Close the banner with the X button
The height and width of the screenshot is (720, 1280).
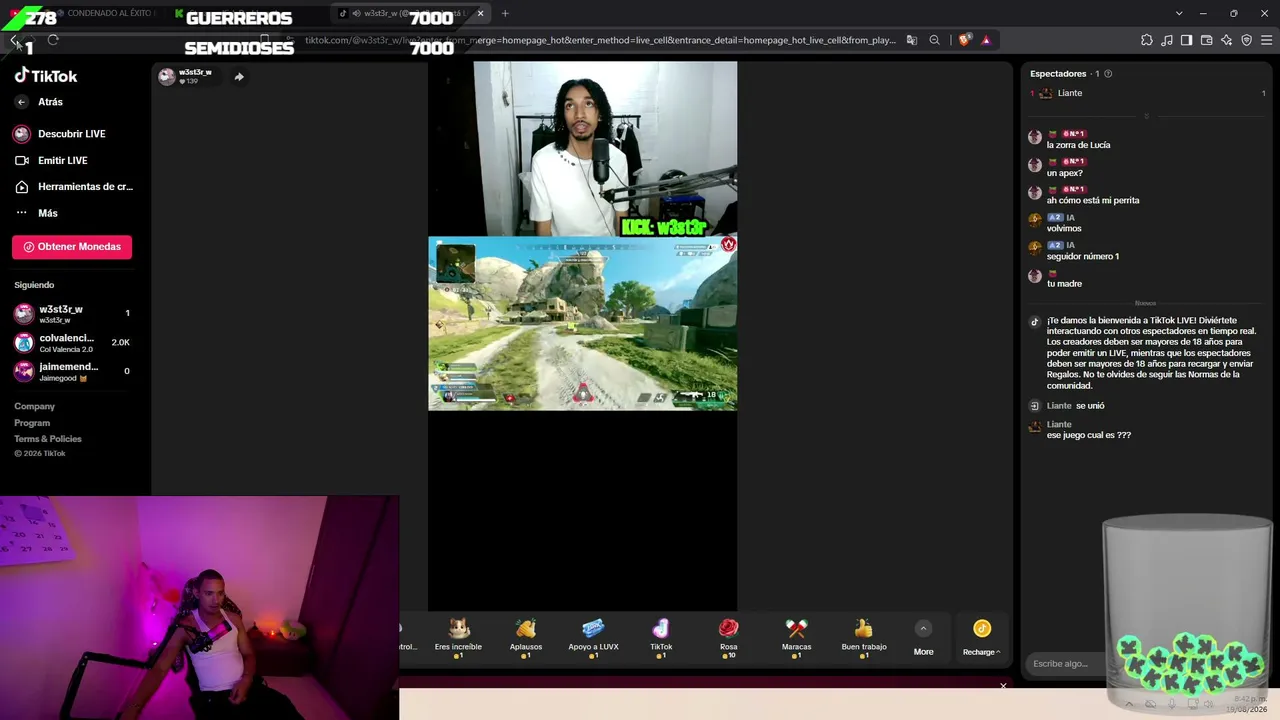(x=1003, y=686)
